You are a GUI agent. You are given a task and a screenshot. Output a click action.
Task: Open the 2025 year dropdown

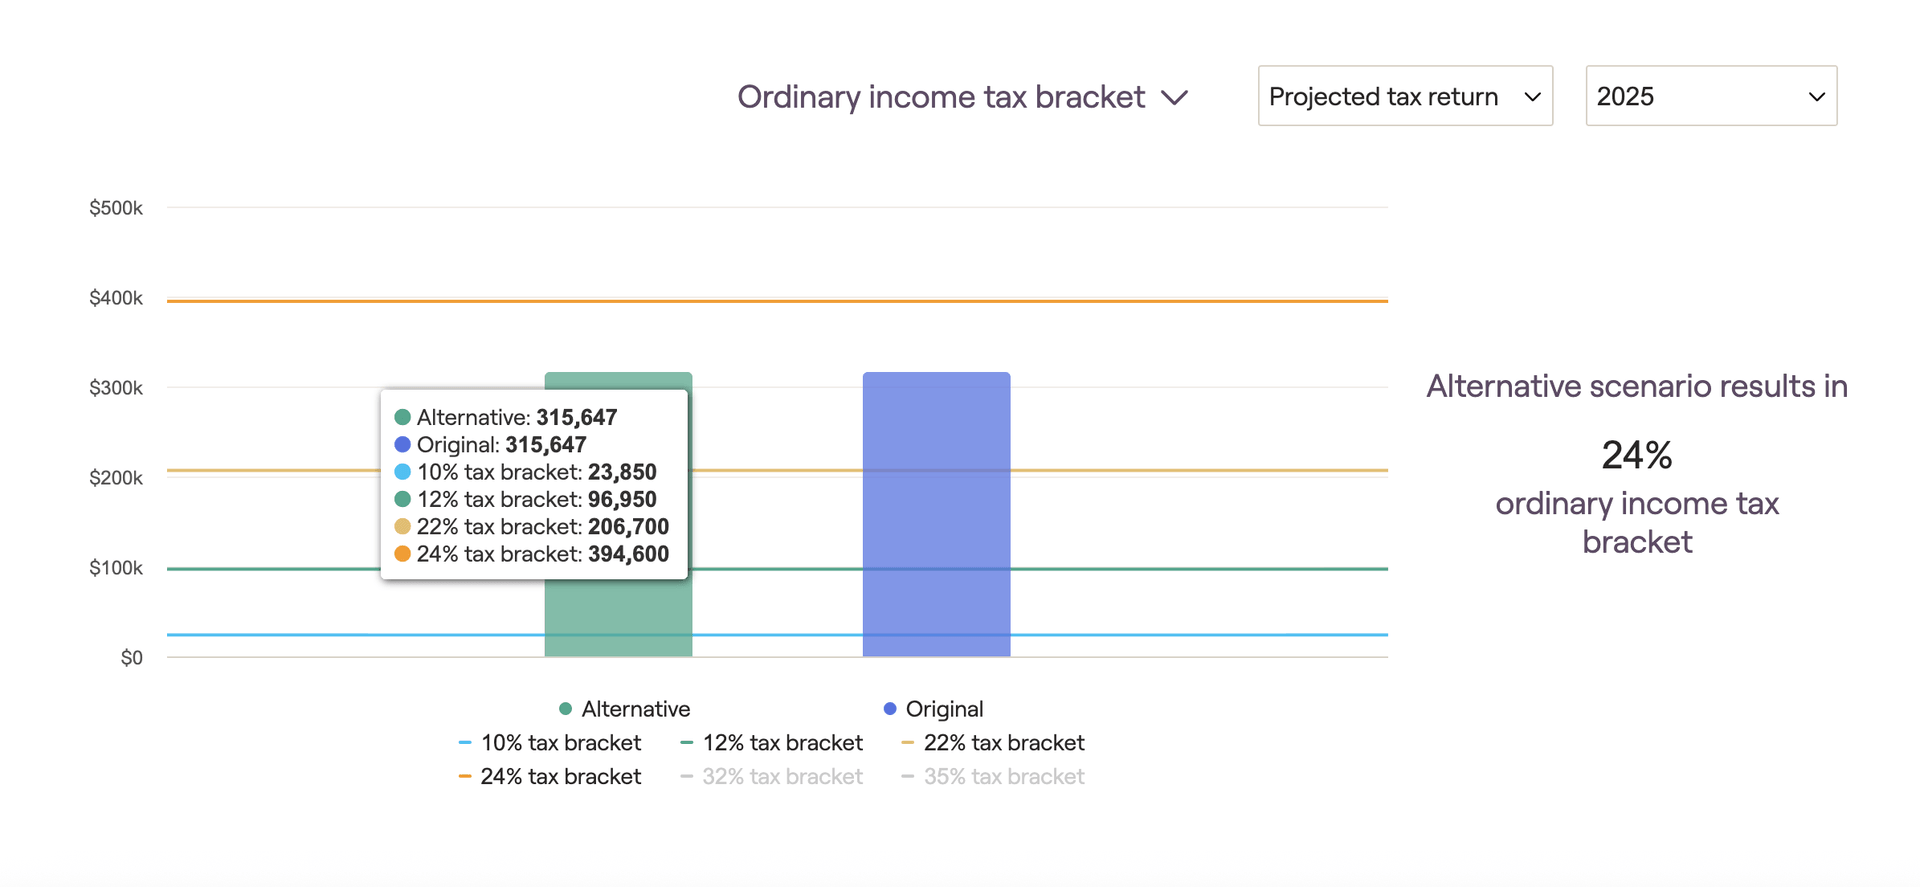click(1710, 96)
